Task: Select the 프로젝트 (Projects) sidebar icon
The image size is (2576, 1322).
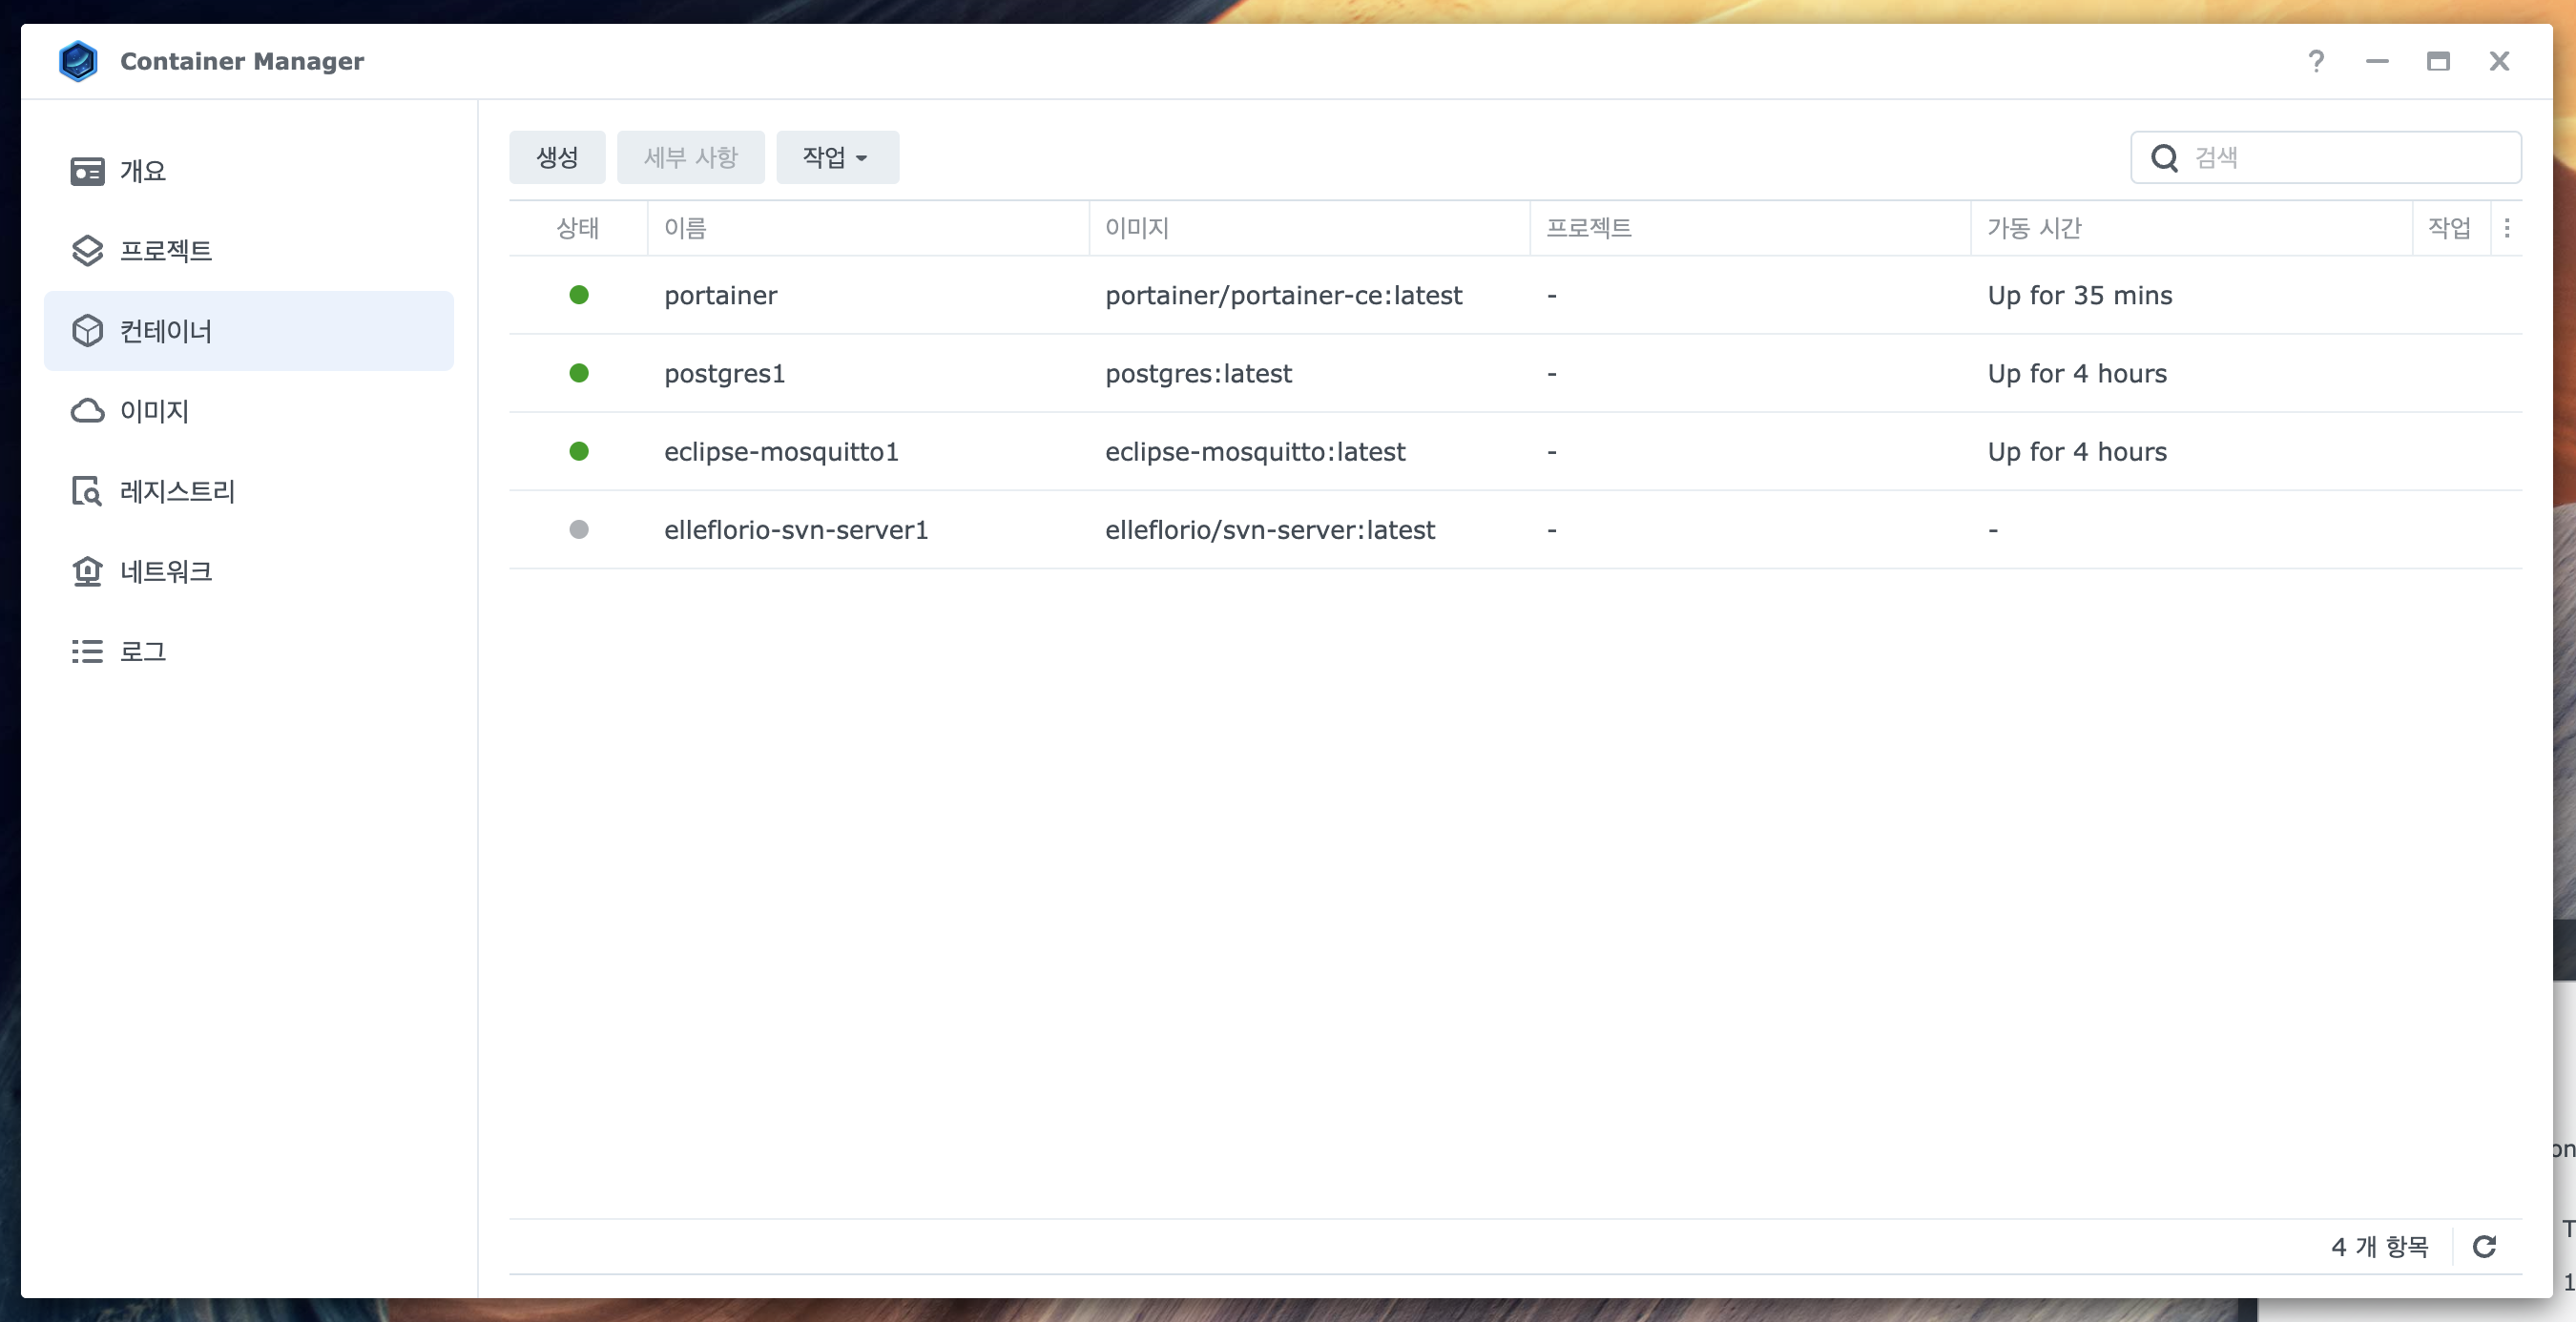Action: point(87,250)
